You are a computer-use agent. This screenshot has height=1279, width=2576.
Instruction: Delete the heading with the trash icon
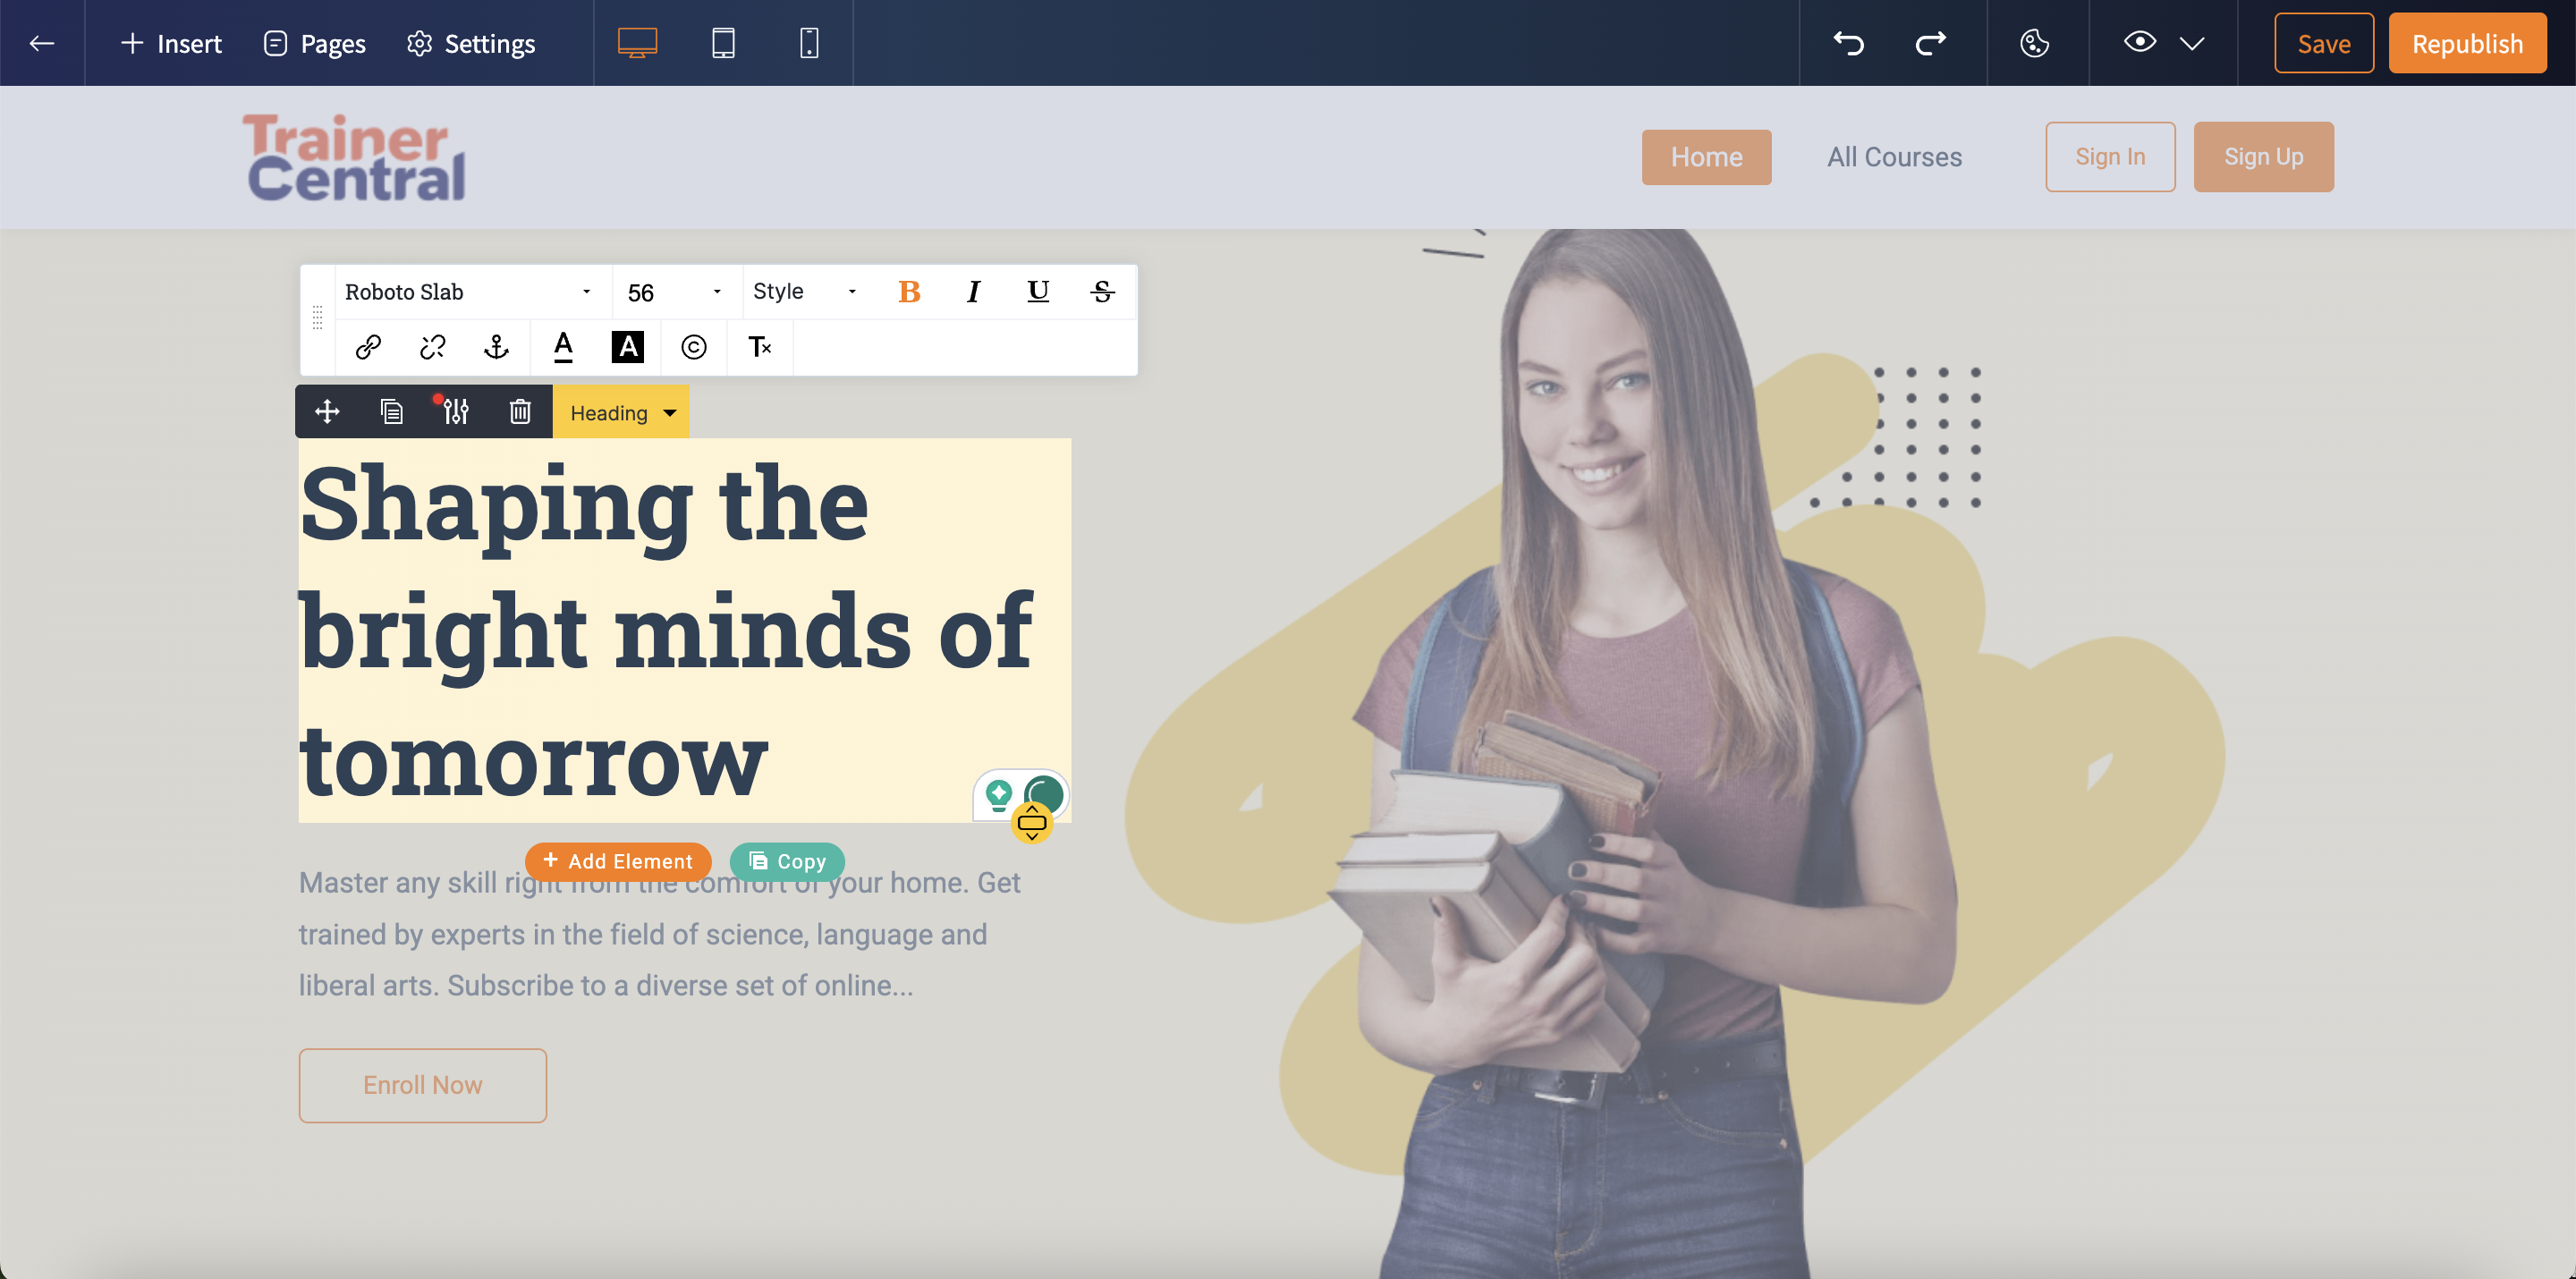click(520, 412)
